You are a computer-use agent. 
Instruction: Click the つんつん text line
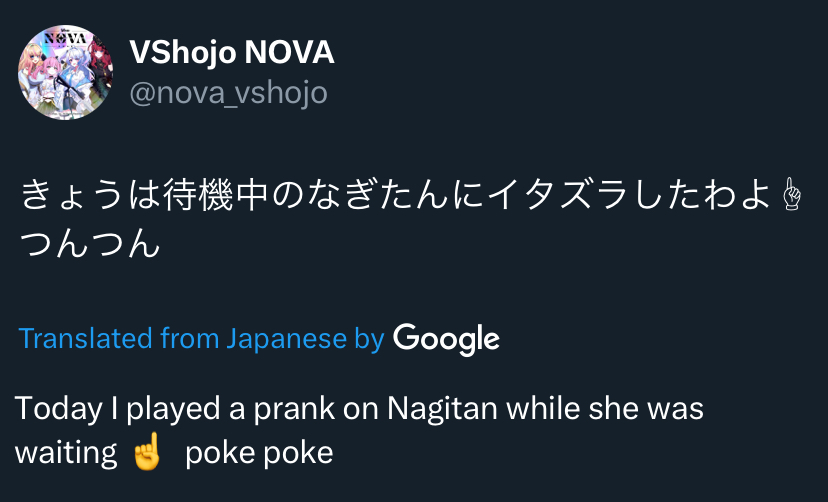coord(90,243)
